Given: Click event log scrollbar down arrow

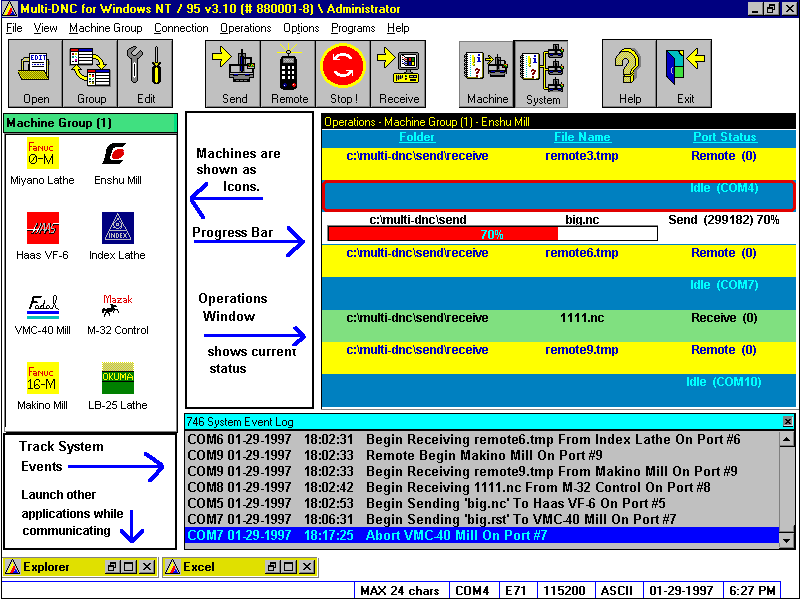Looking at the screenshot, I should 787,540.
